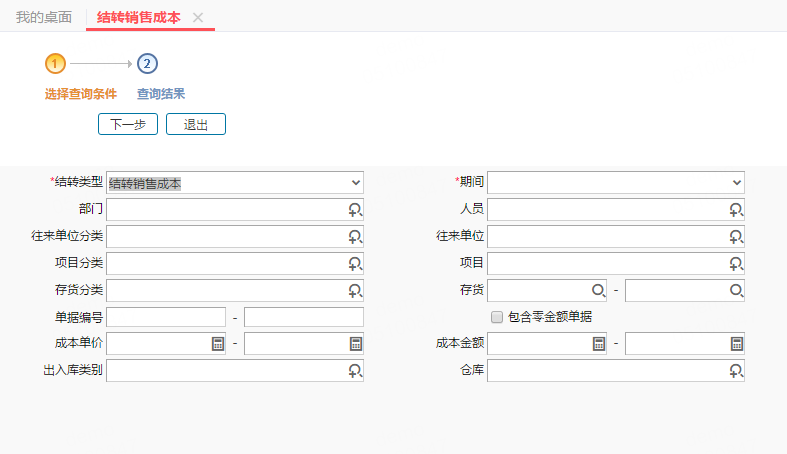787x454 pixels.
Task: Close the 结转销售成本 tab
Action: pos(198,18)
